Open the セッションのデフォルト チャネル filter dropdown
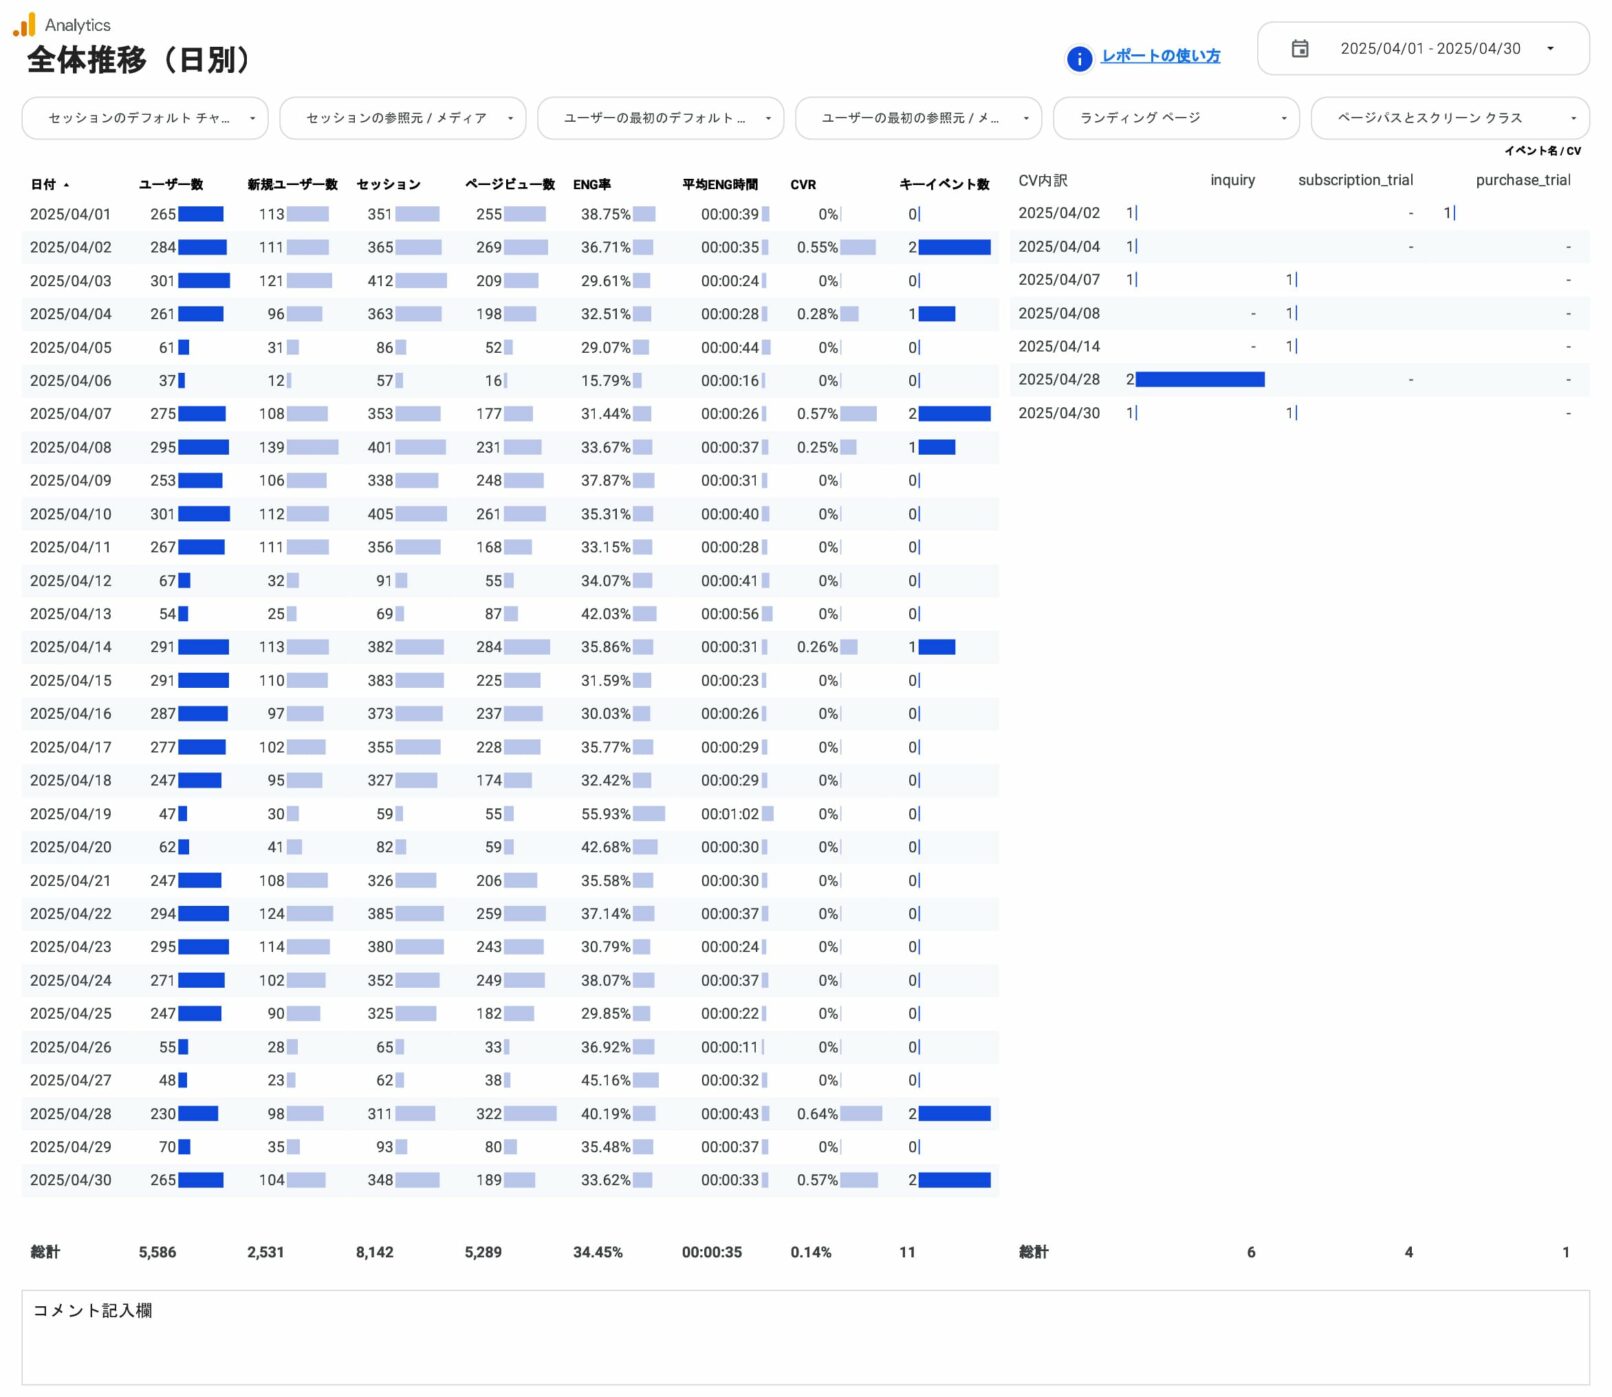This screenshot has height=1397, width=1612. [144, 117]
